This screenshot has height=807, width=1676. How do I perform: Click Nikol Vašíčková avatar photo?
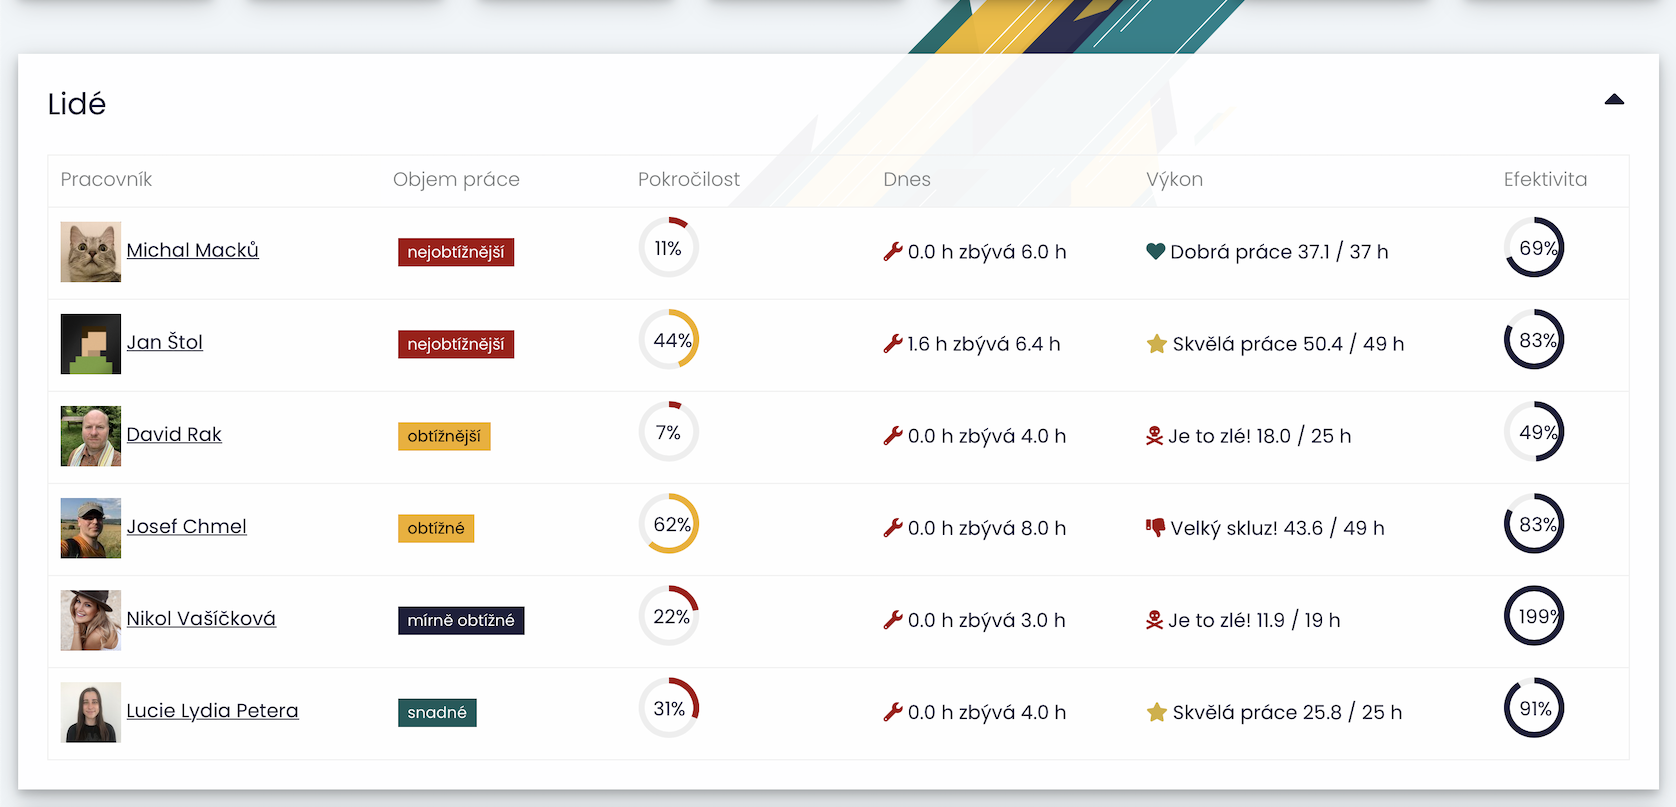pos(91,620)
